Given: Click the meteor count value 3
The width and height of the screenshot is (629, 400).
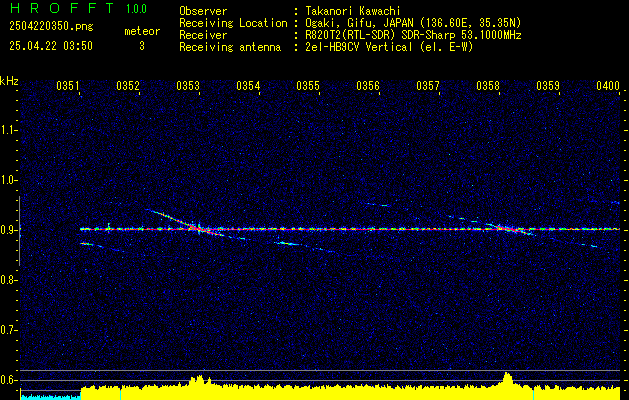Looking at the screenshot, I should tap(142, 46).
